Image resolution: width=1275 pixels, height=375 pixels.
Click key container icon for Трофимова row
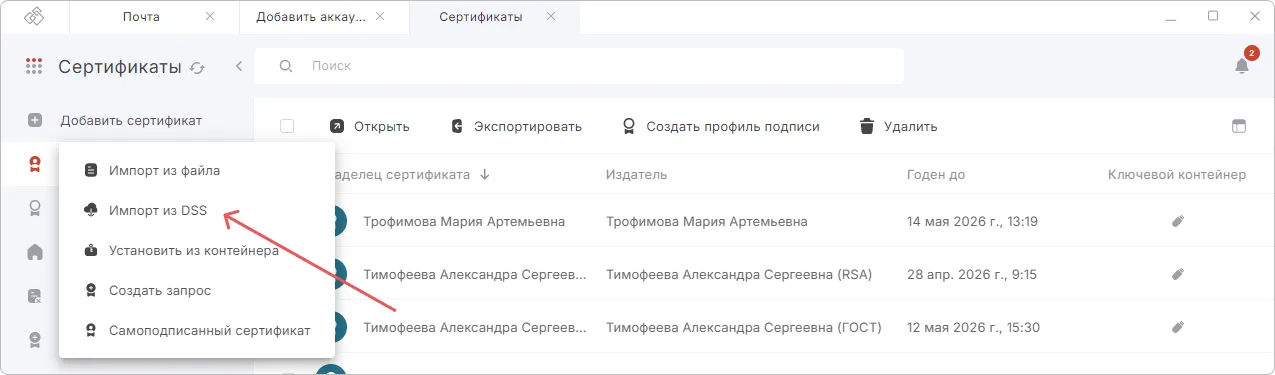pyautogui.click(x=1178, y=221)
